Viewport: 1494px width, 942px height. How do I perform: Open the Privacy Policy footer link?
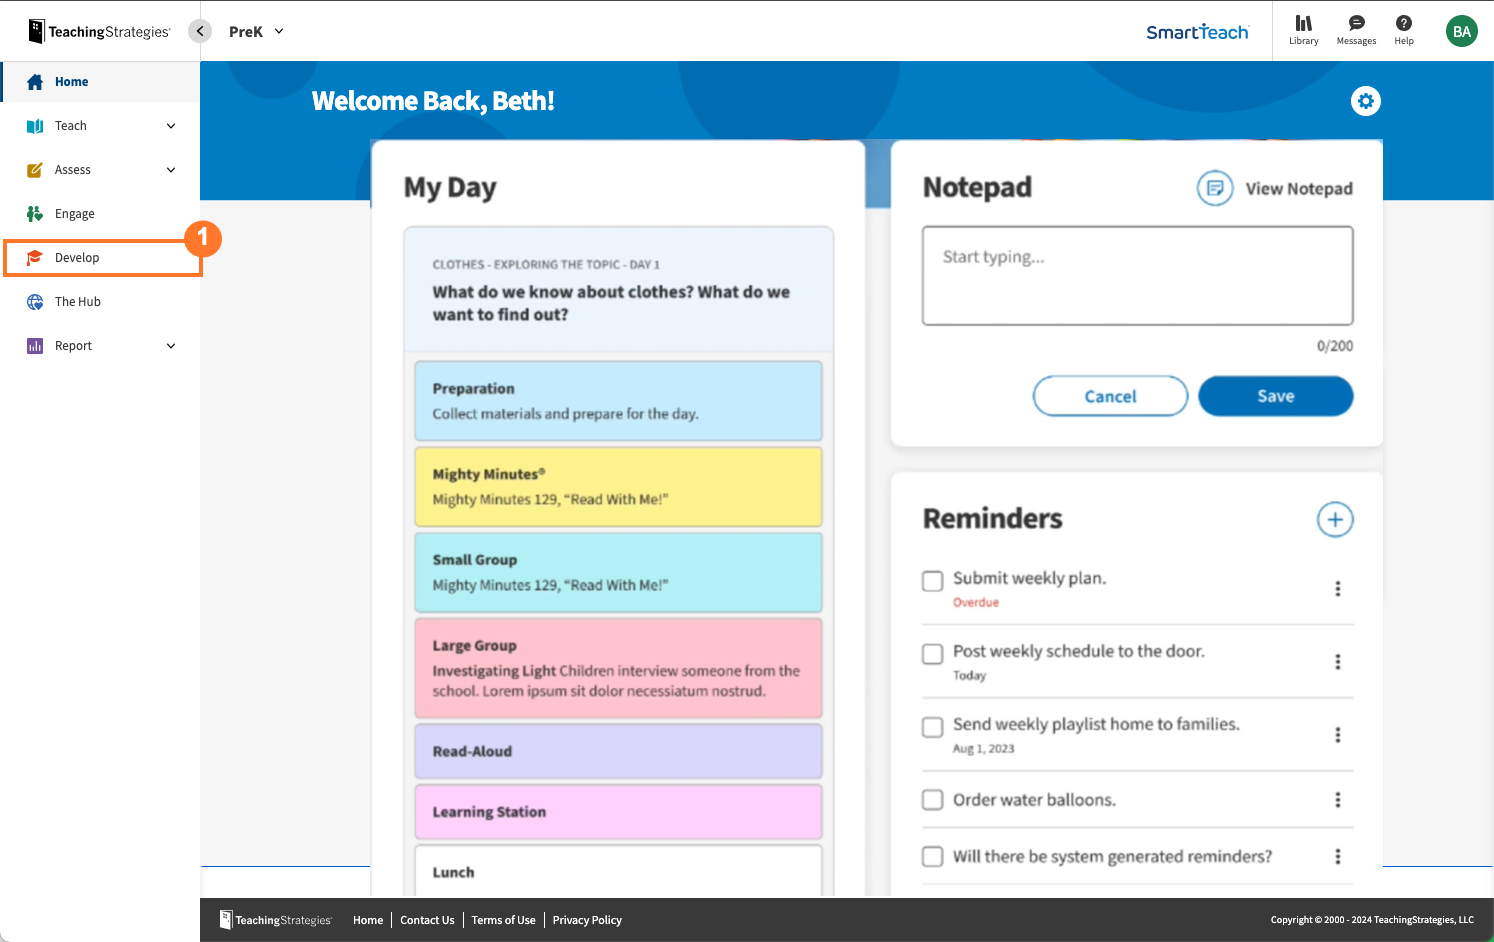(587, 920)
